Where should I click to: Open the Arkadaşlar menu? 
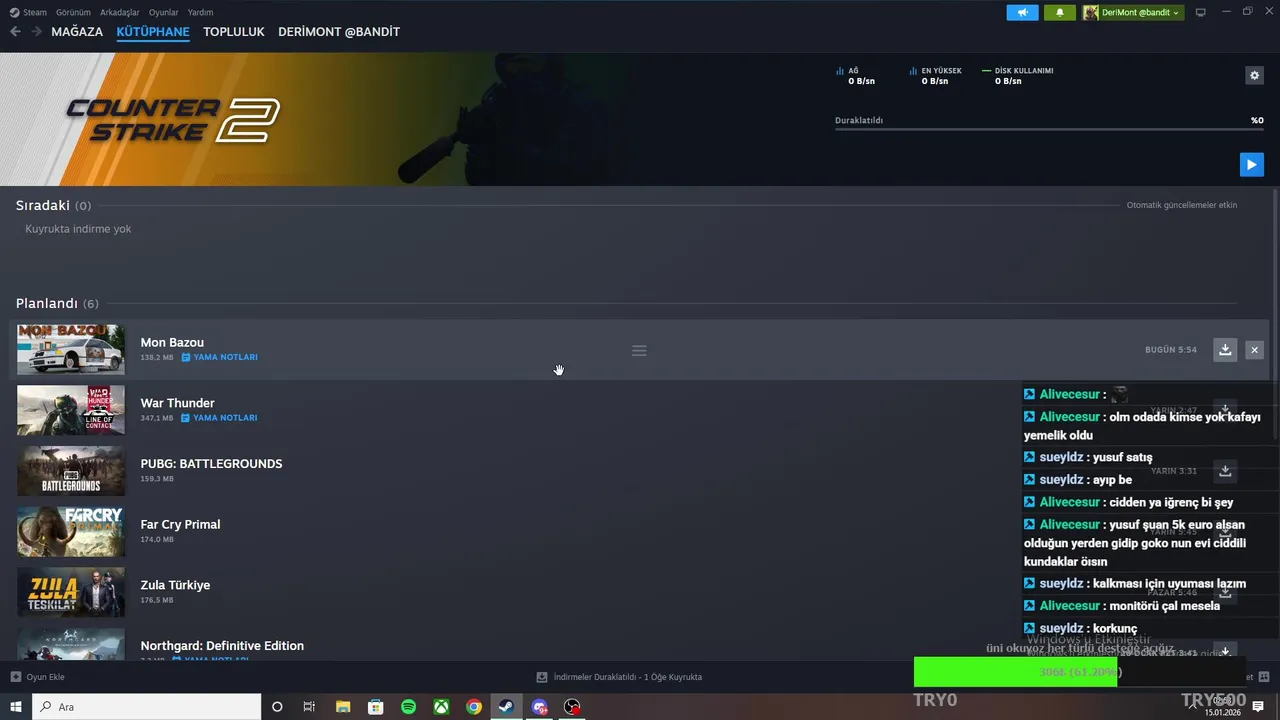120,12
